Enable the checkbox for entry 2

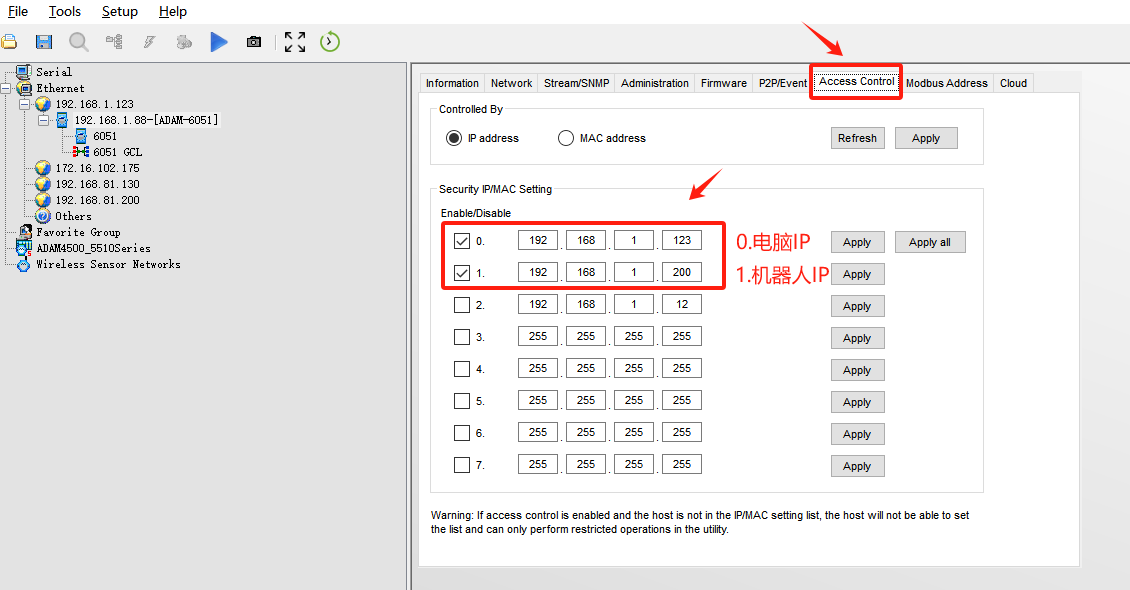pyautogui.click(x=462, y=305)
